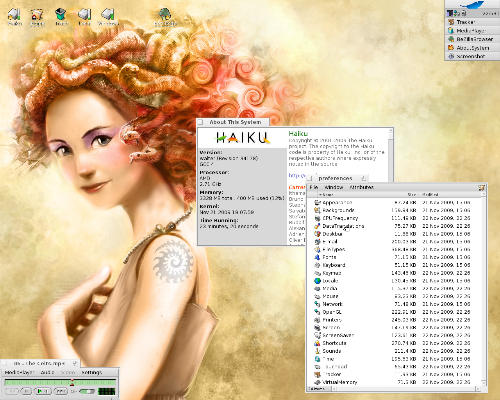The width and height of the screenshot is (500, 400).
Task: Click the green seek bar in media player
Action: [x=60, y=382]
